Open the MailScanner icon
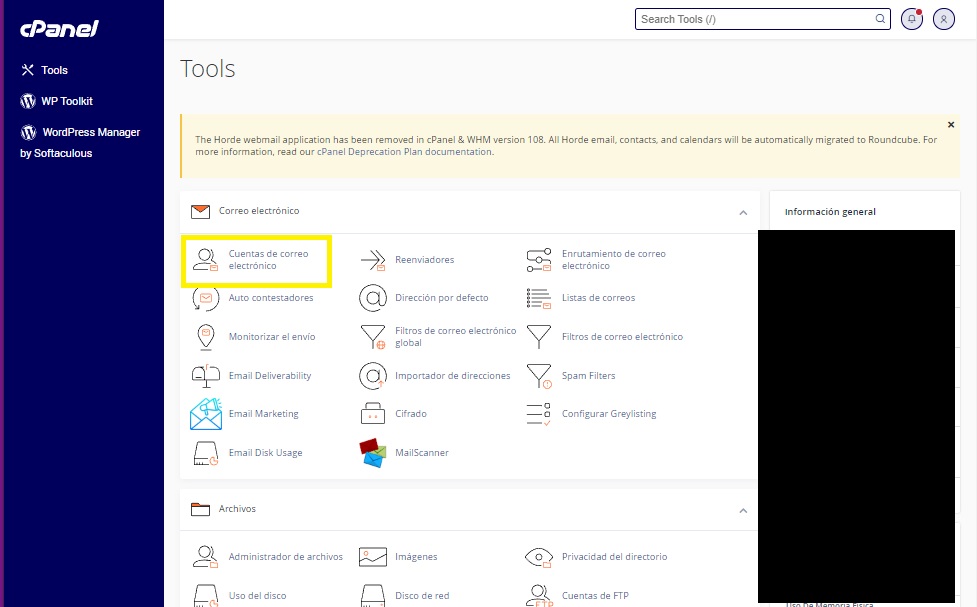 373,453
